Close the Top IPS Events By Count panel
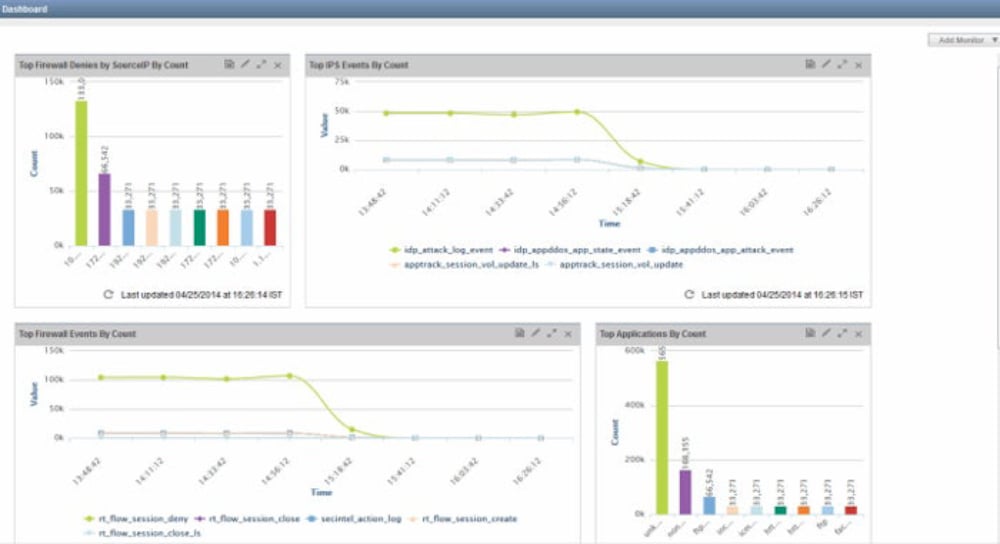This screenshot has width=1000, height=544. pyautogui.click(x=859, y=65)
